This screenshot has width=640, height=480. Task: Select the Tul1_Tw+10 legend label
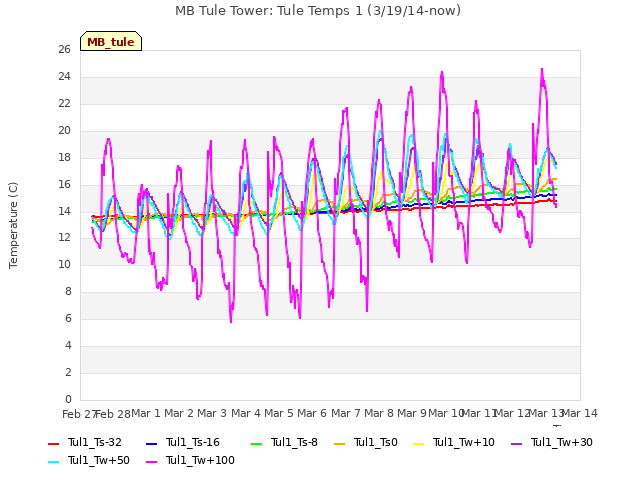point(464,442)
